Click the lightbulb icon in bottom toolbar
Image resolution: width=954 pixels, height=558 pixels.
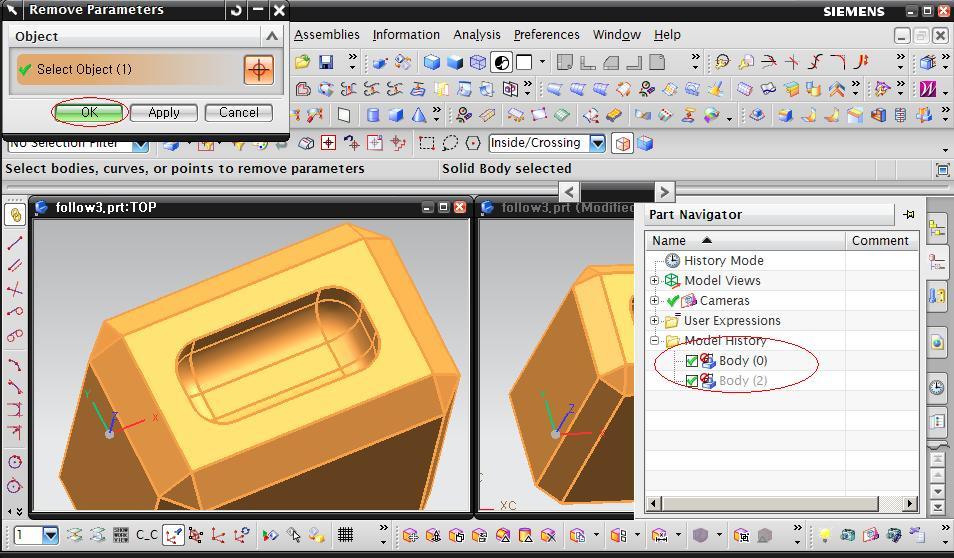point(825,535)
